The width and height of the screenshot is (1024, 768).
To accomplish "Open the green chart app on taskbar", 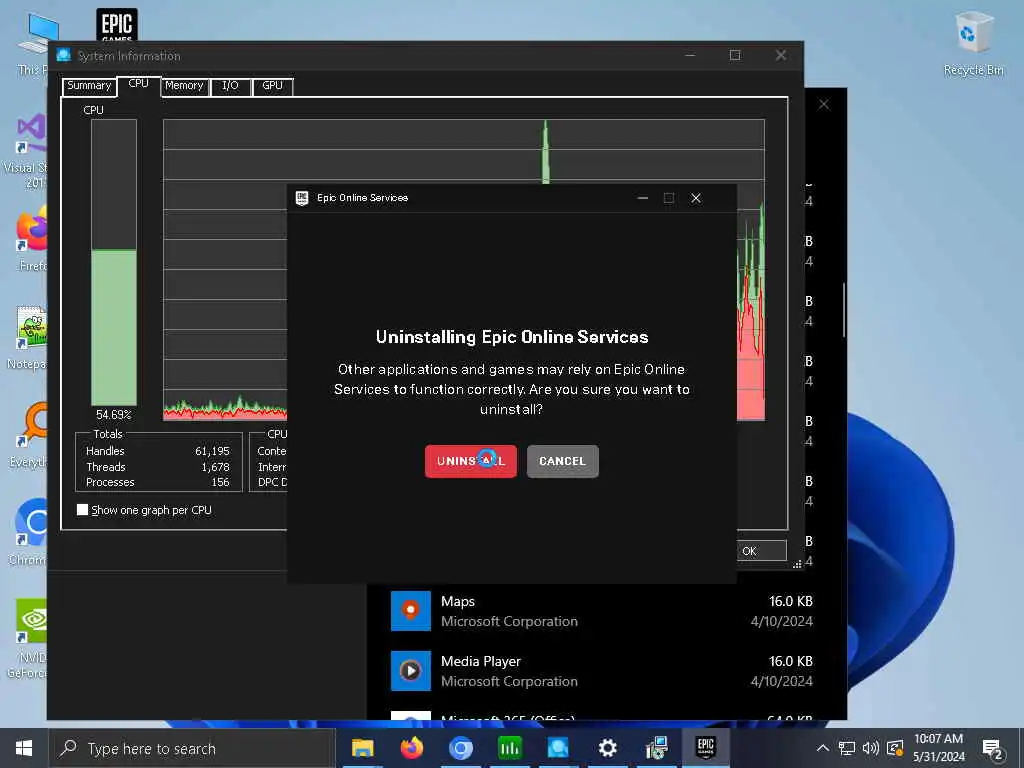I will (x=509, y=748).
